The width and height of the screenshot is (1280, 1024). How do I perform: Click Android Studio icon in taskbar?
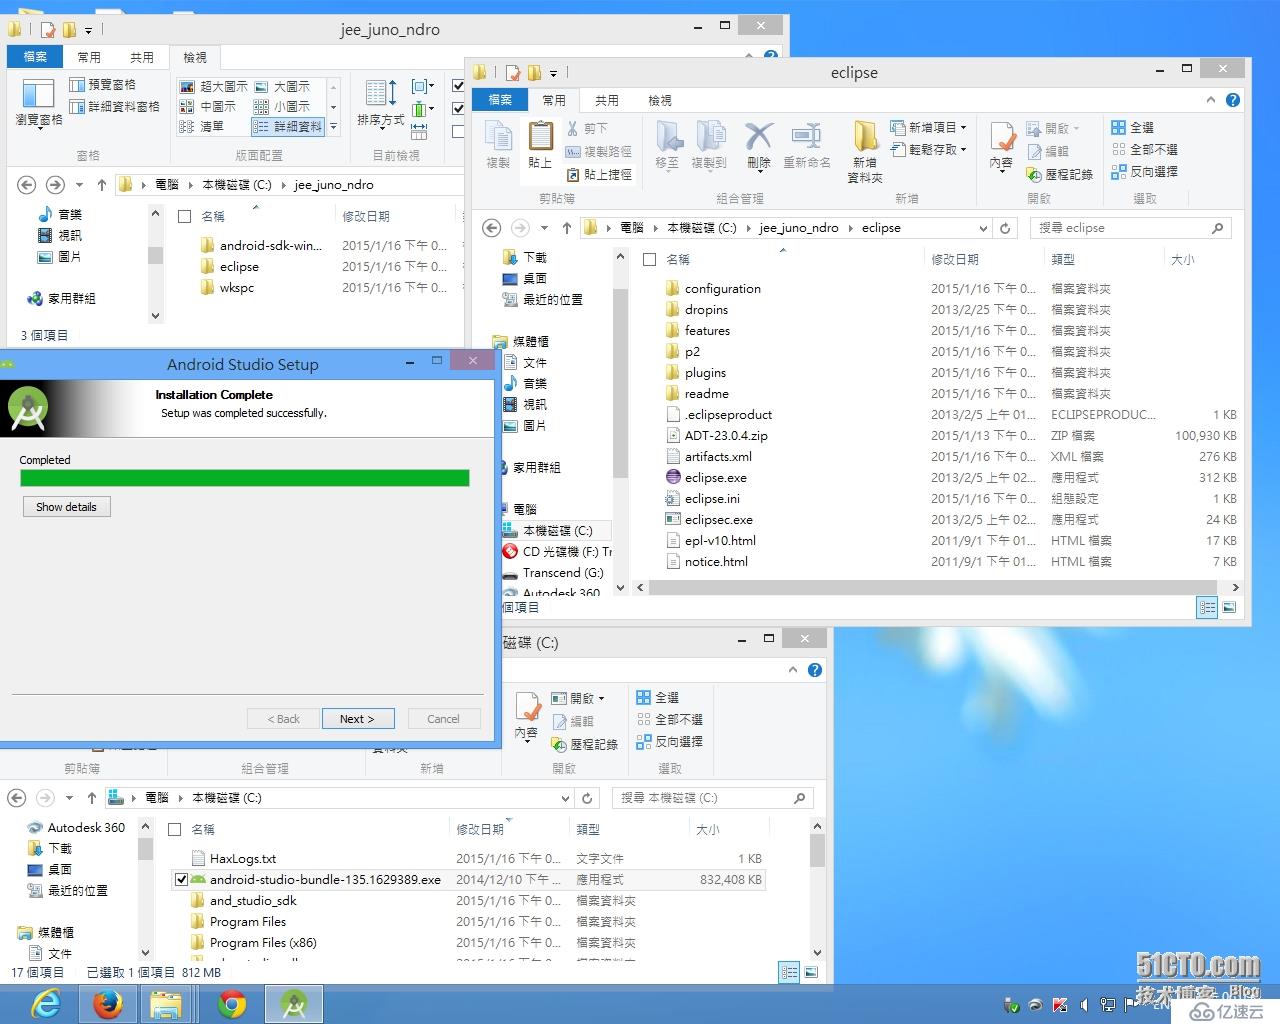(x=293, y=1003)
